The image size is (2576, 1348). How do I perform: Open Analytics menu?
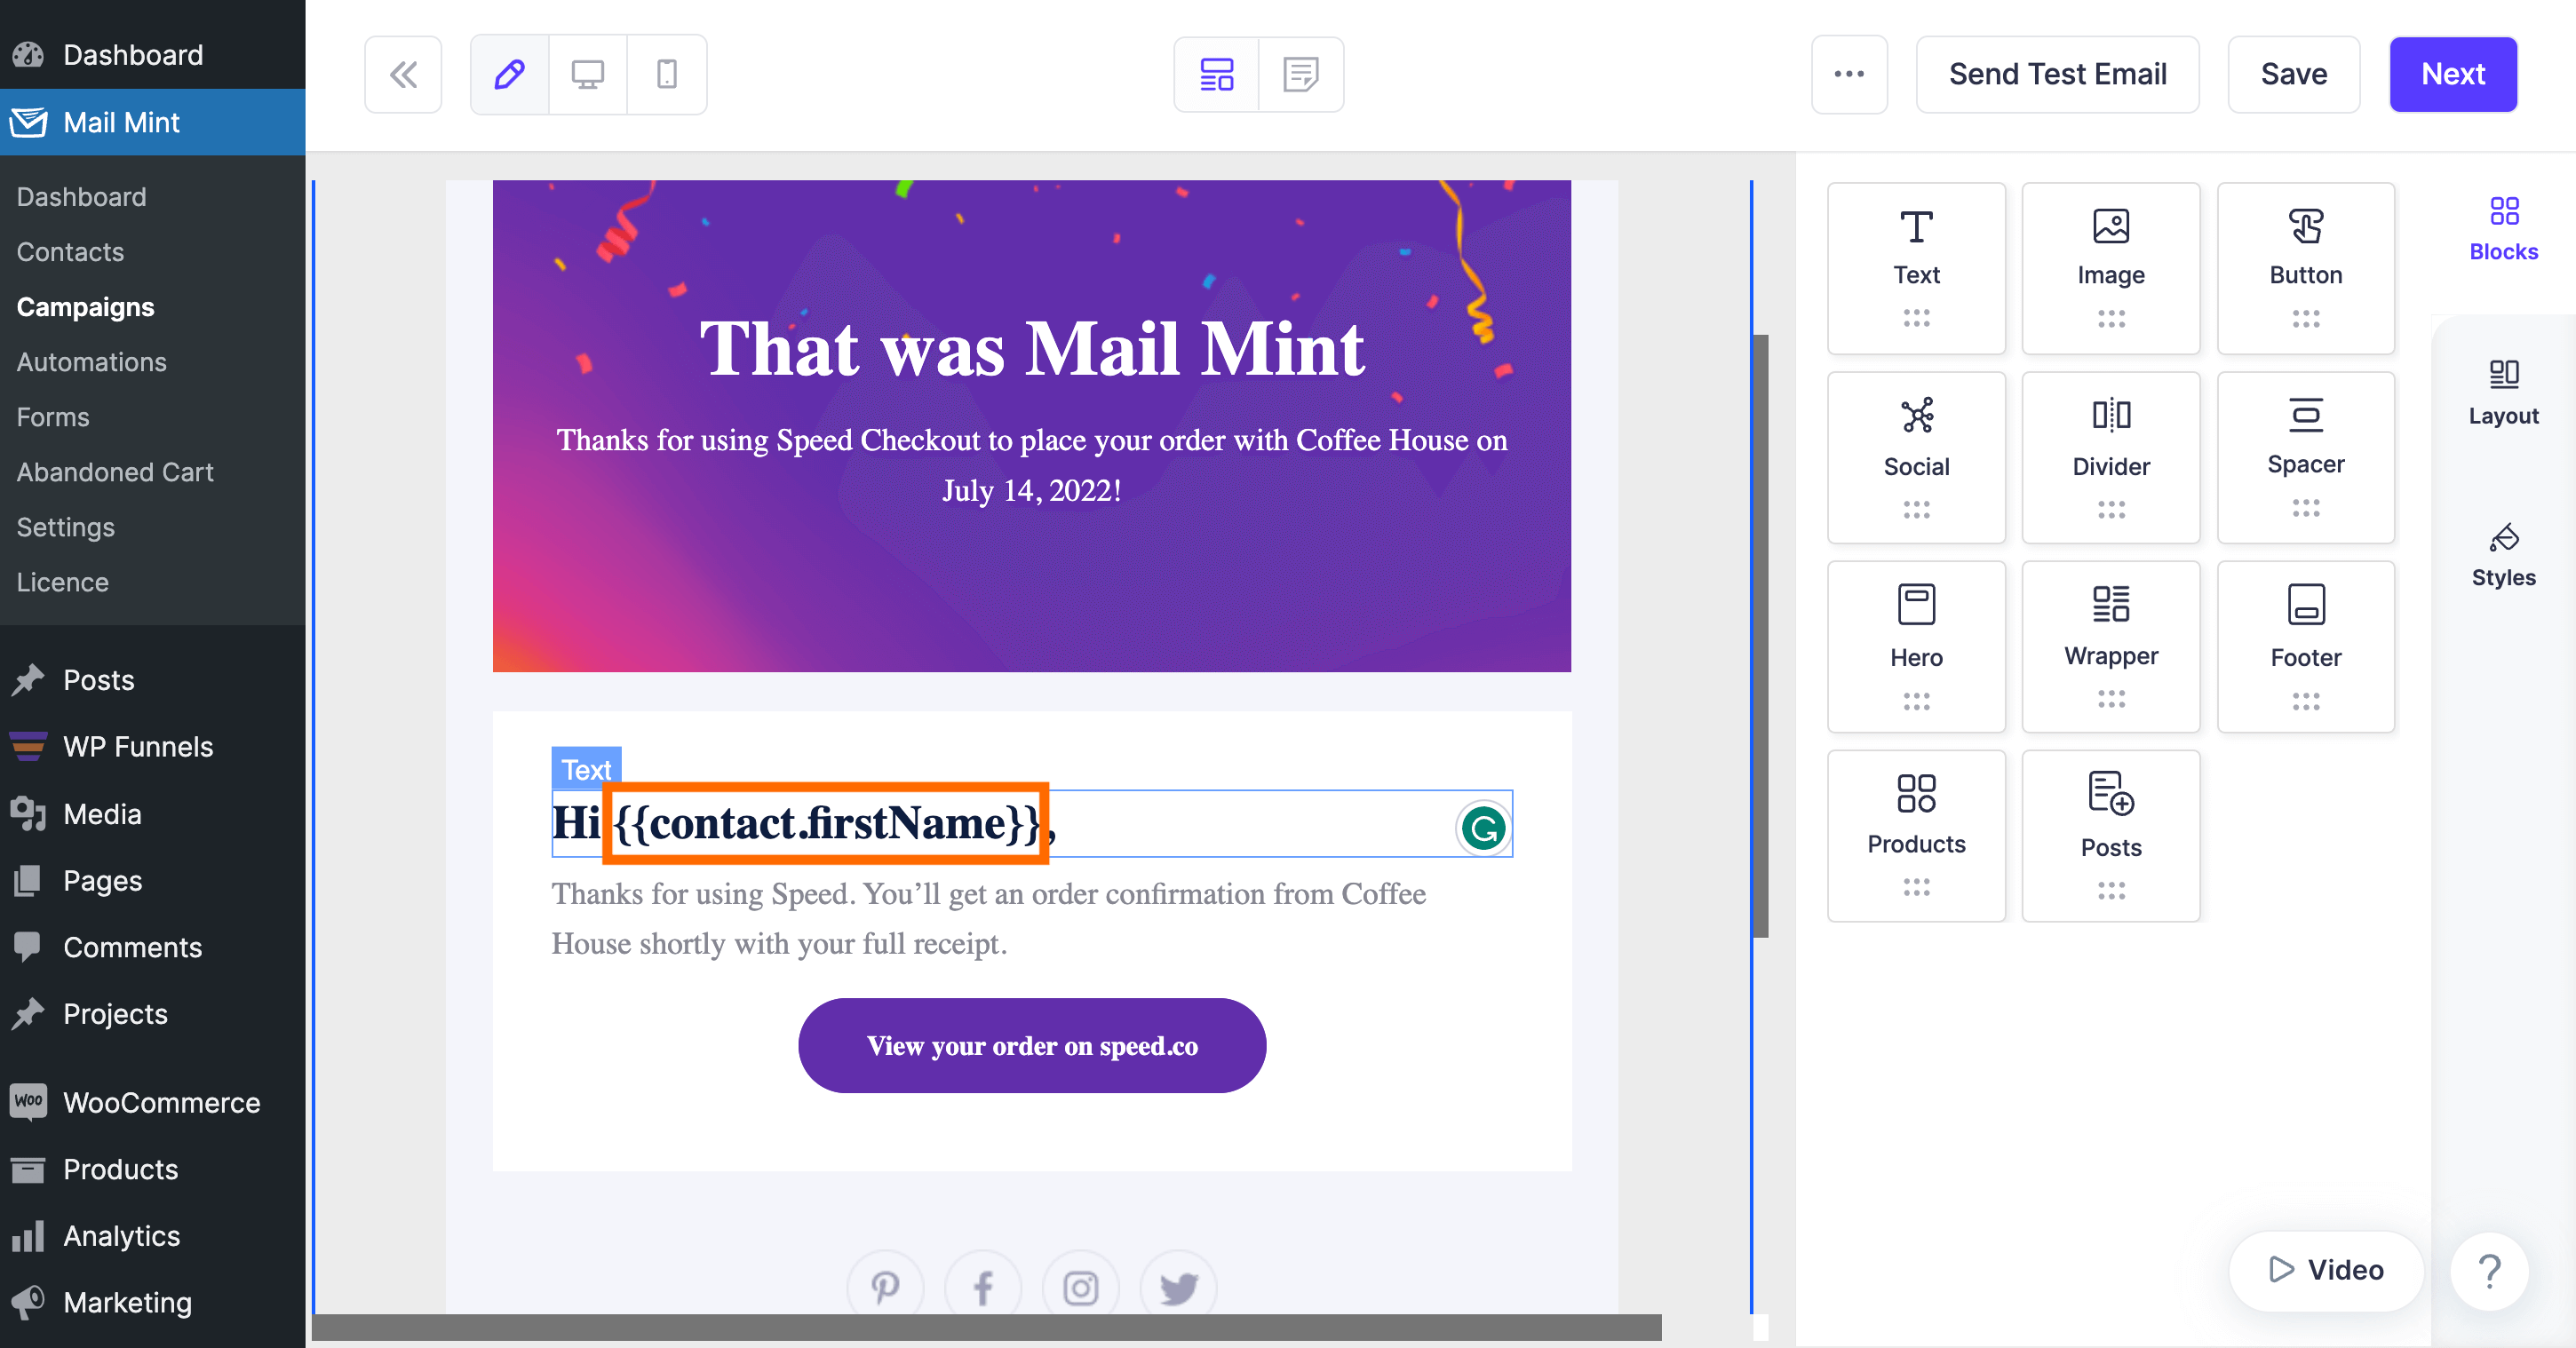[x=152, y=1236]
